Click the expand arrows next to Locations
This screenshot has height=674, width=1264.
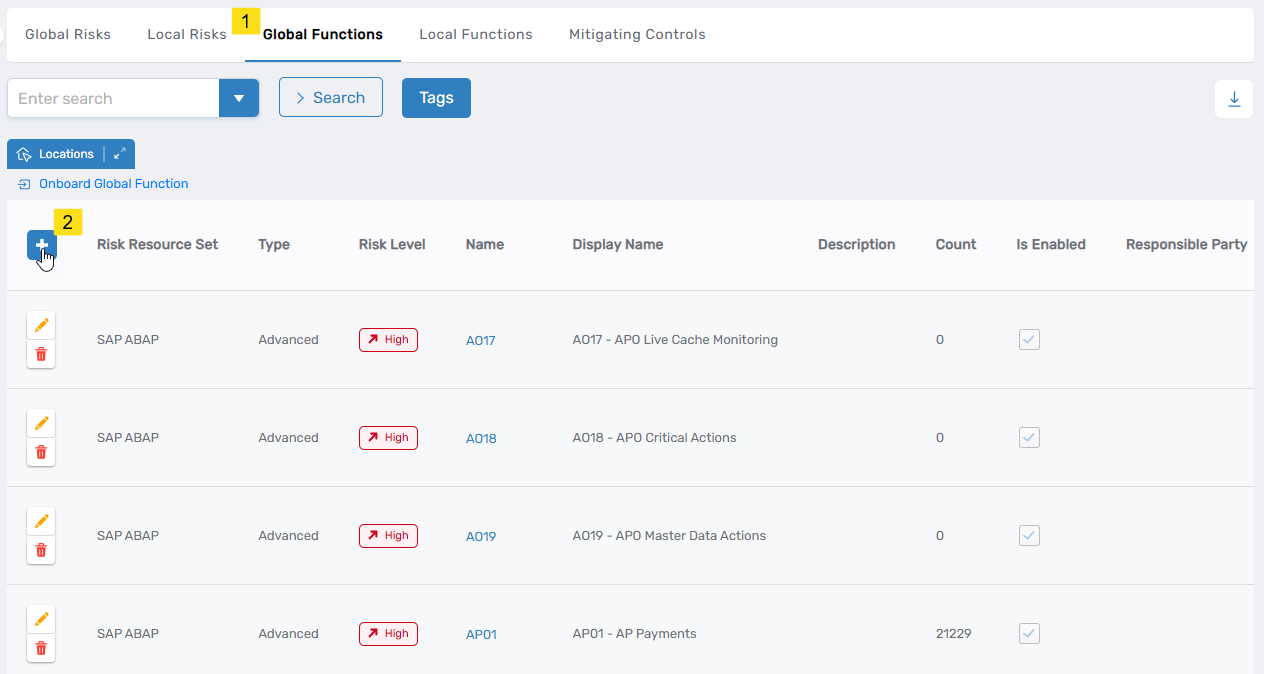[x=118, y=153]
